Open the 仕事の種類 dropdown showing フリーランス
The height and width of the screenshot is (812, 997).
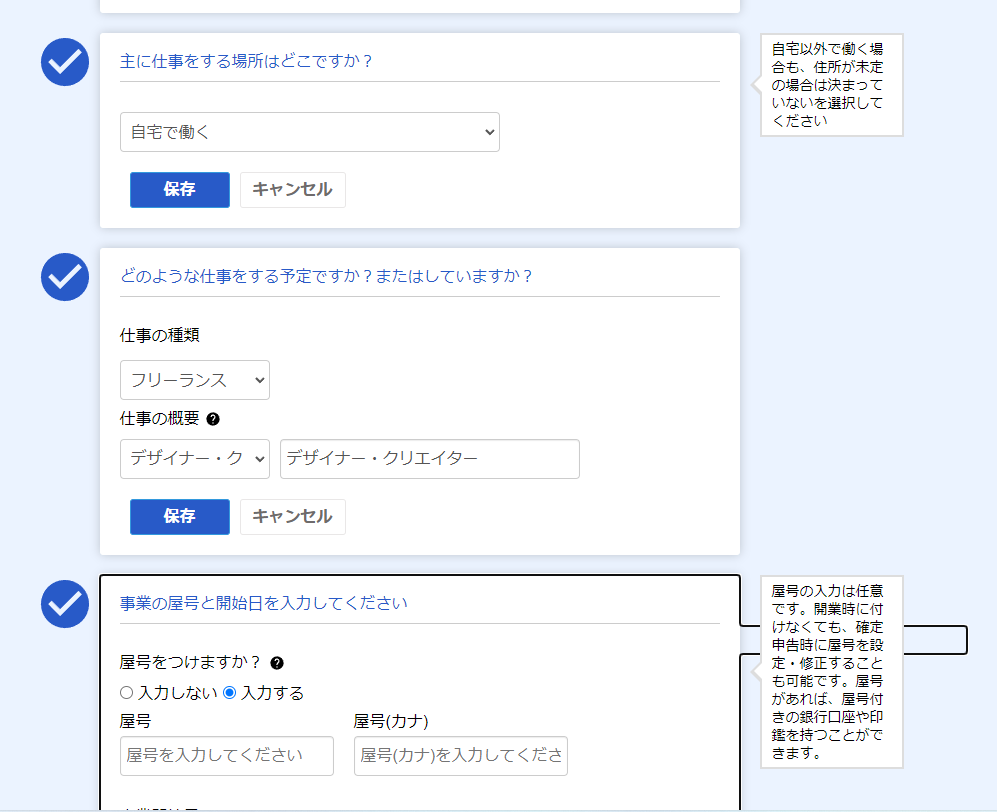(x=194, y=380)
